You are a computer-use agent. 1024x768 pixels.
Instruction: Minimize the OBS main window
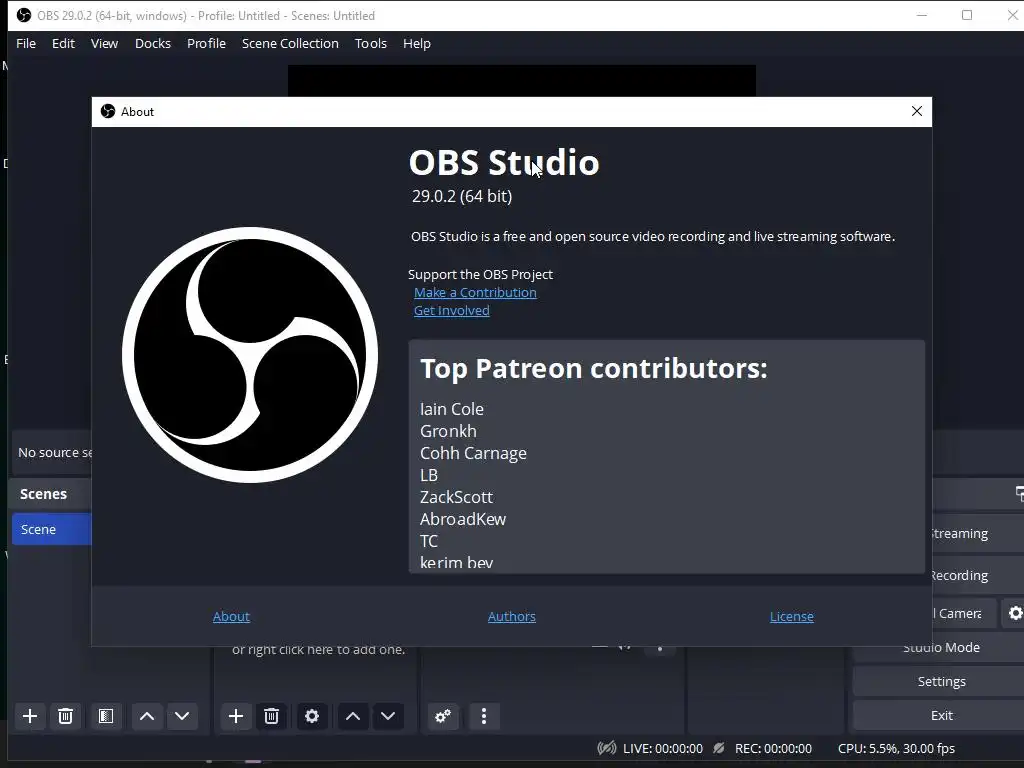point(922,15)
